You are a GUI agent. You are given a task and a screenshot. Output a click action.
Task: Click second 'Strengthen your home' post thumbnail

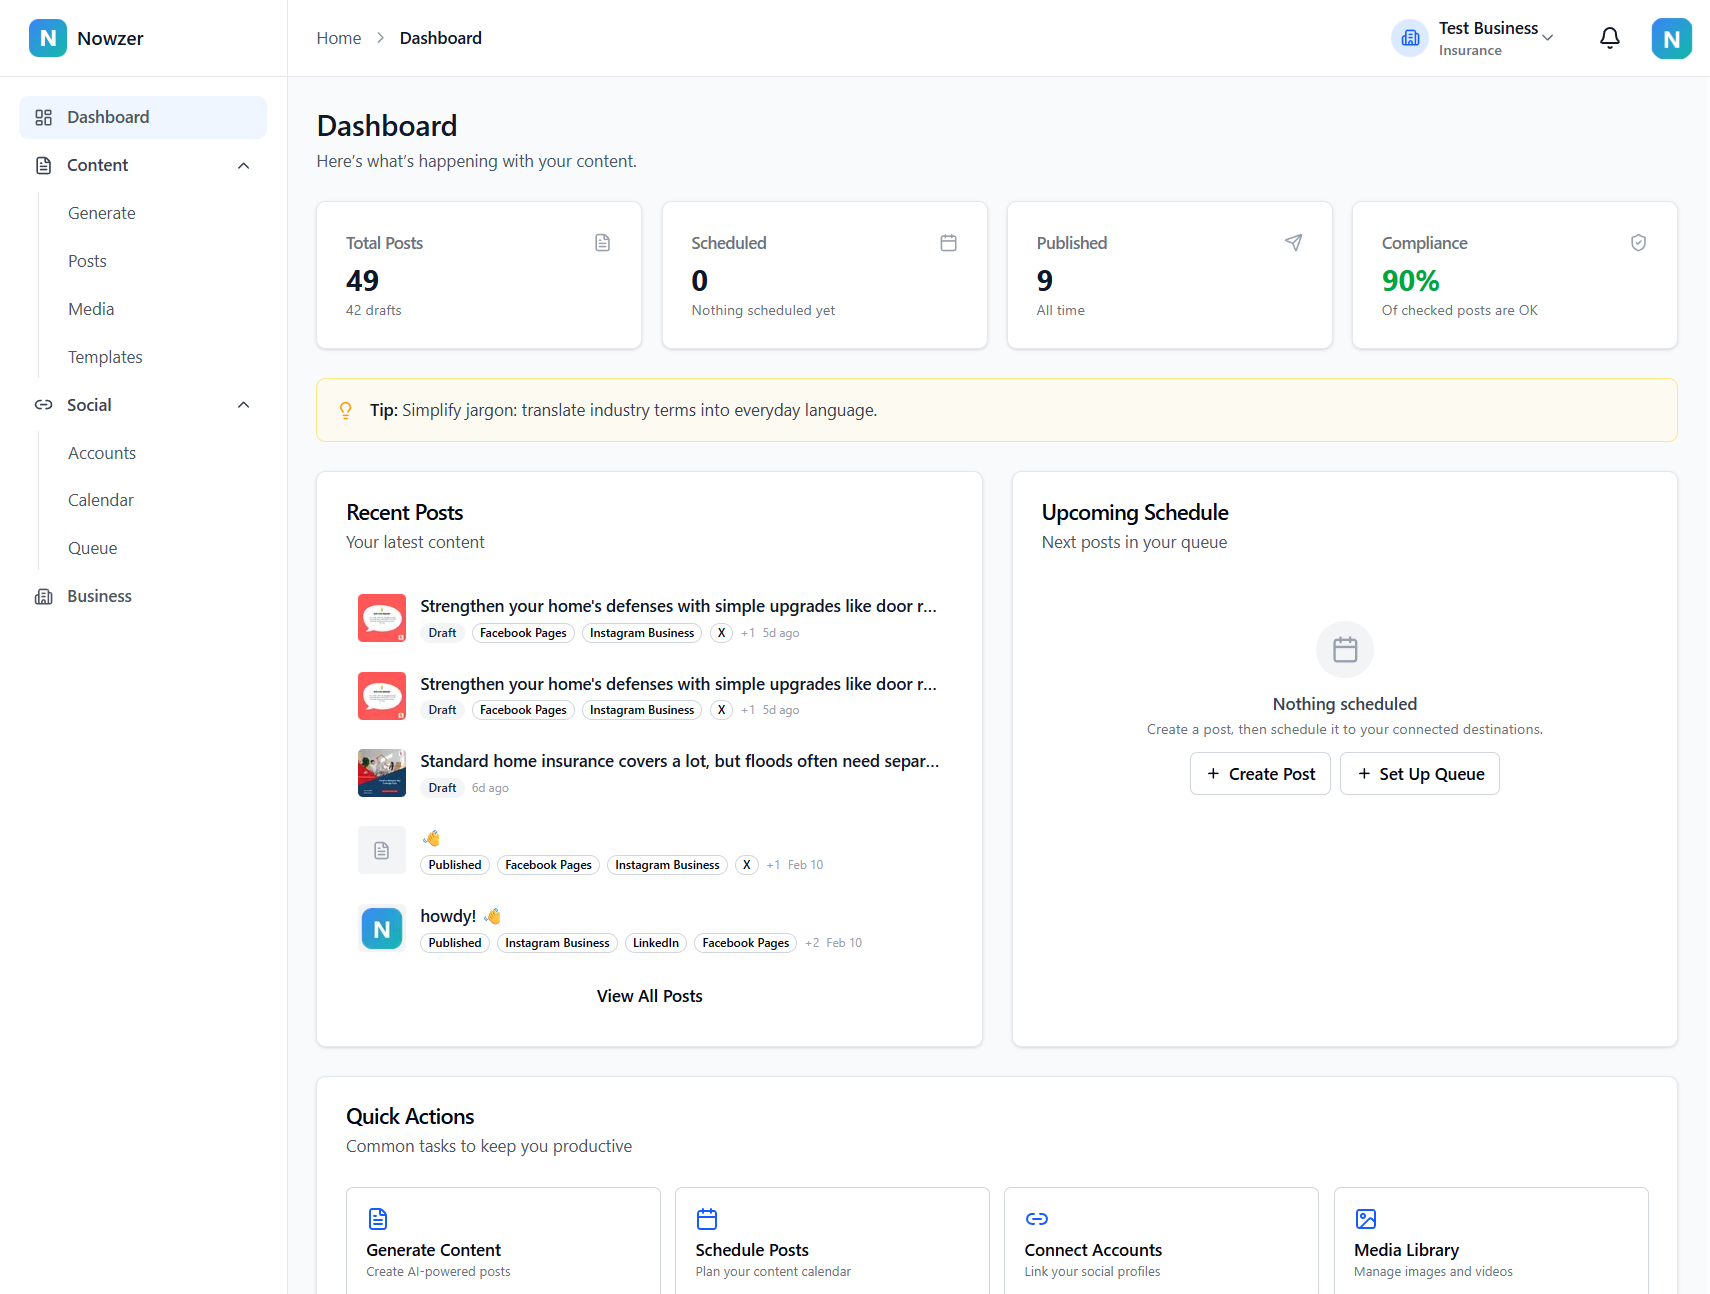point(382,696)
